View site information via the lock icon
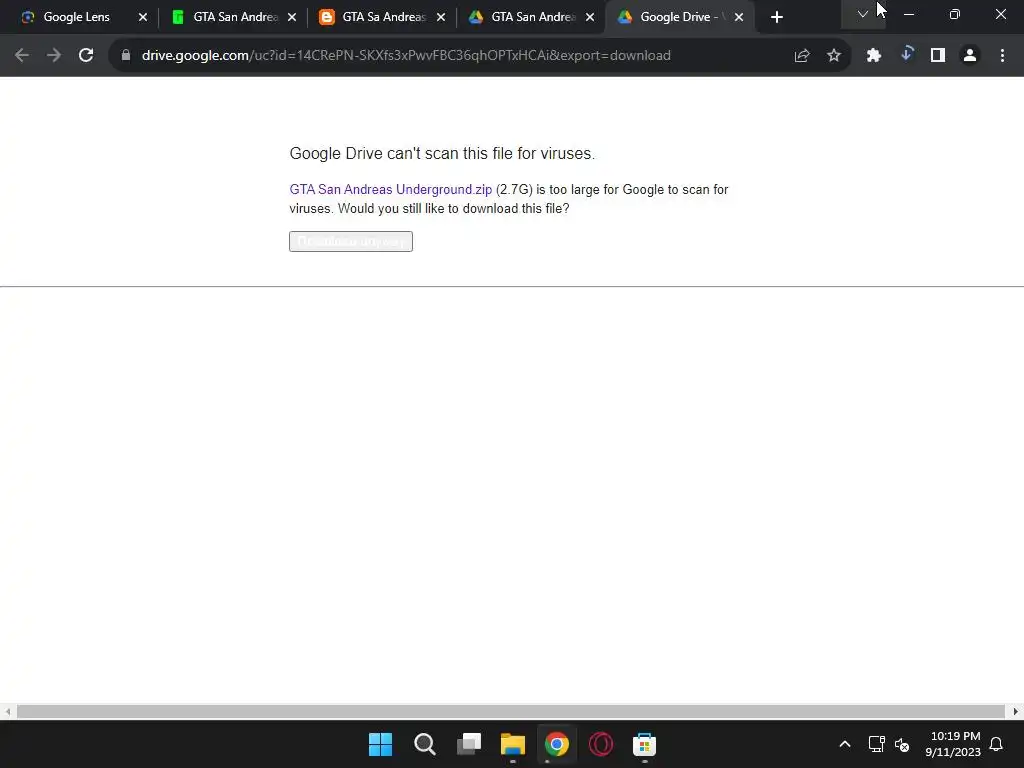Image resolution: width=1024 pixels, height=768 pixels. [x=126, y=56]
